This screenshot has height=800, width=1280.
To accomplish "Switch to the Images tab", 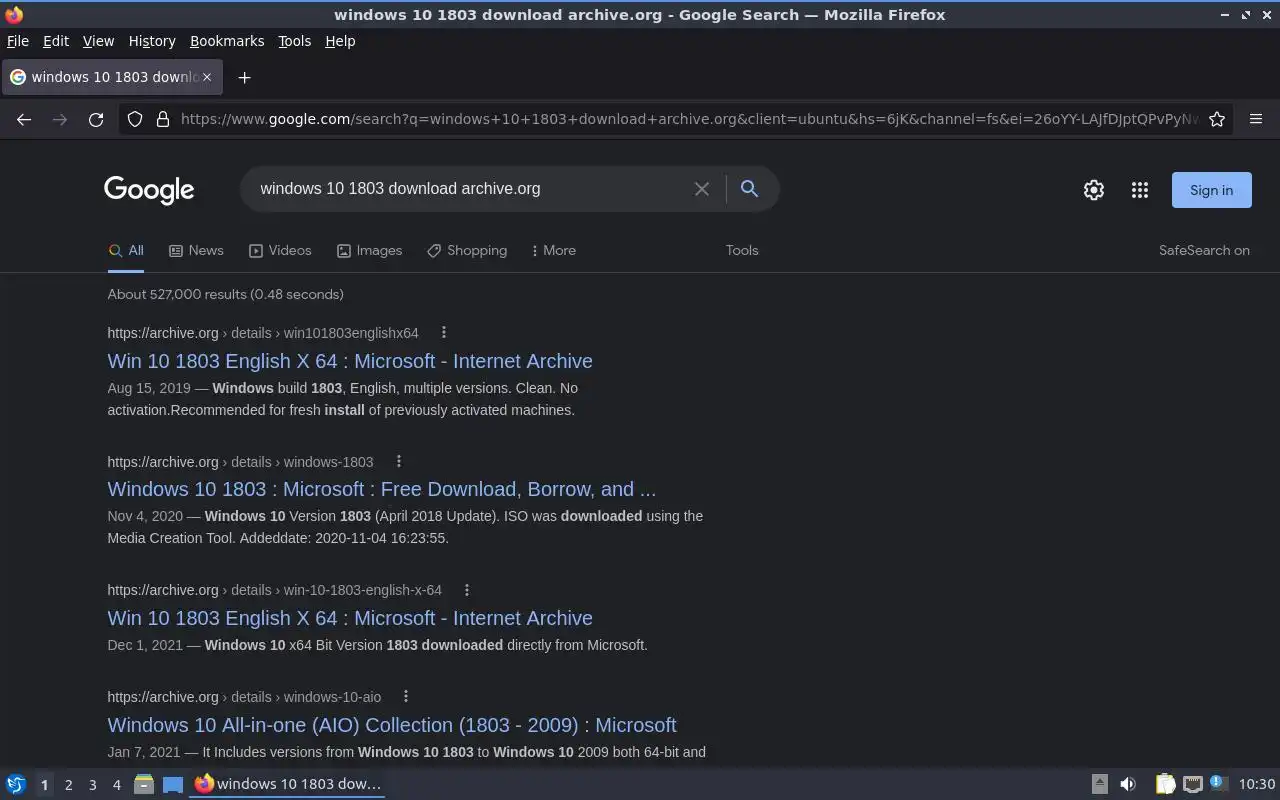I will click(369, 250).
